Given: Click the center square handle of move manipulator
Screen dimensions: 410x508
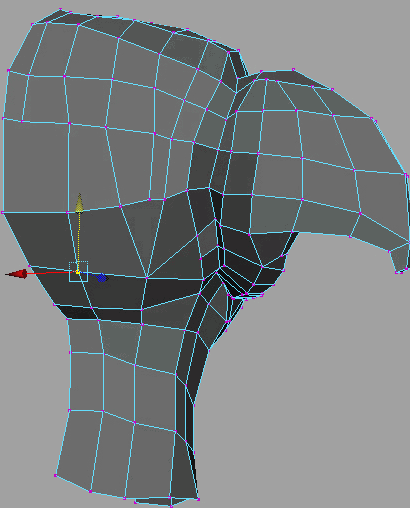Looking at the screenshot, I should 78,272.
